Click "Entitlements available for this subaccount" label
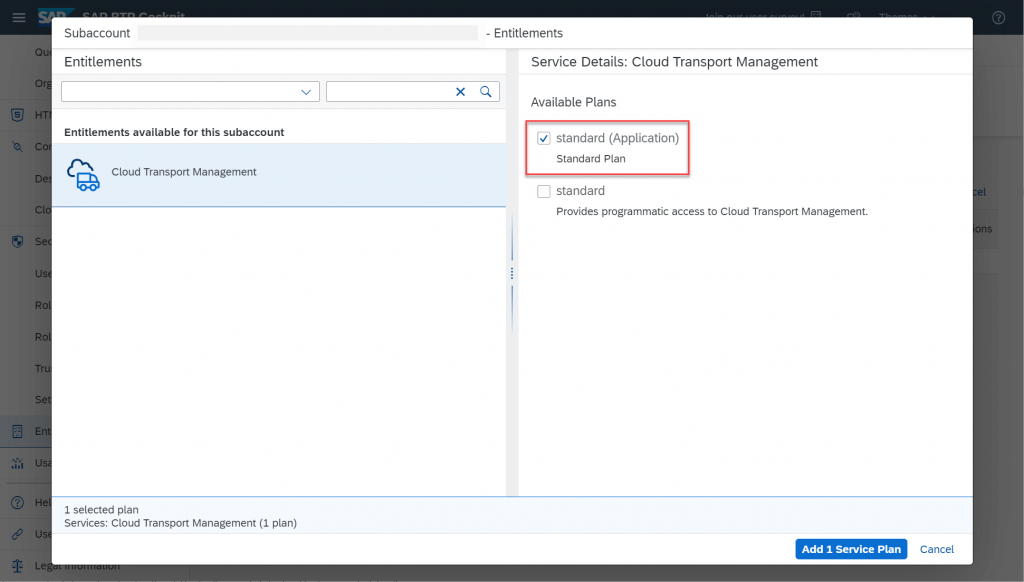Screen dimensions: 1024x582 click(x=174, y=132)
